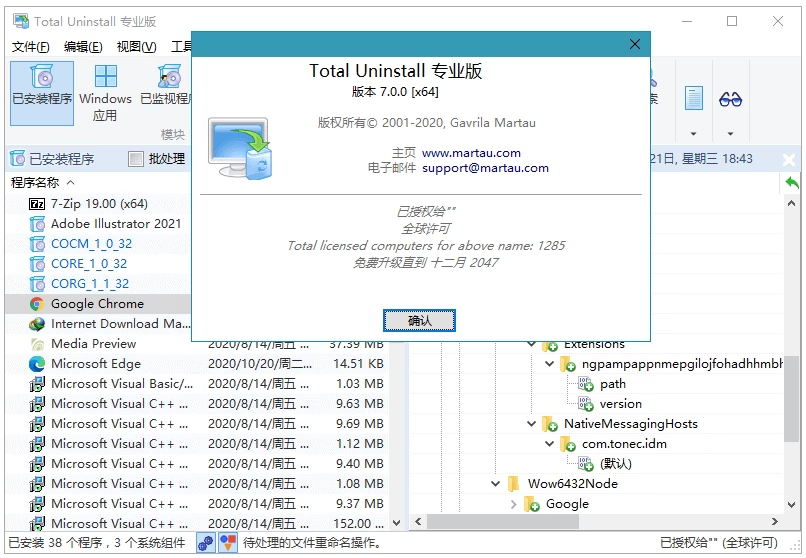The height and width of the screenshot is (558, 806).
Task: Click the 待处理的文件重命名操作 status text
Action: [312, 543]
